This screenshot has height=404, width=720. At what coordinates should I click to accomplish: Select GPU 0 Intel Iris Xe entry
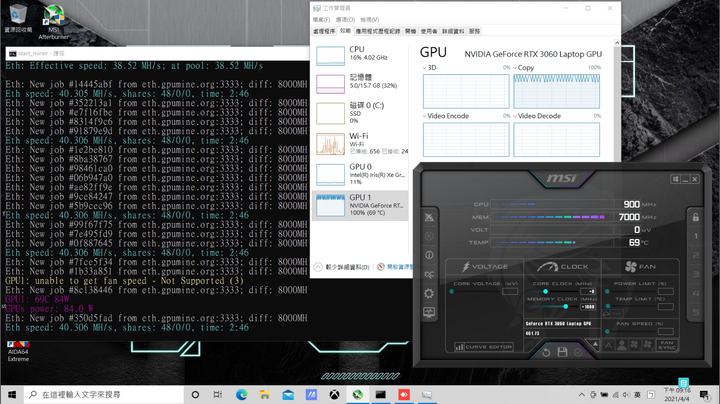pos(360,174)
